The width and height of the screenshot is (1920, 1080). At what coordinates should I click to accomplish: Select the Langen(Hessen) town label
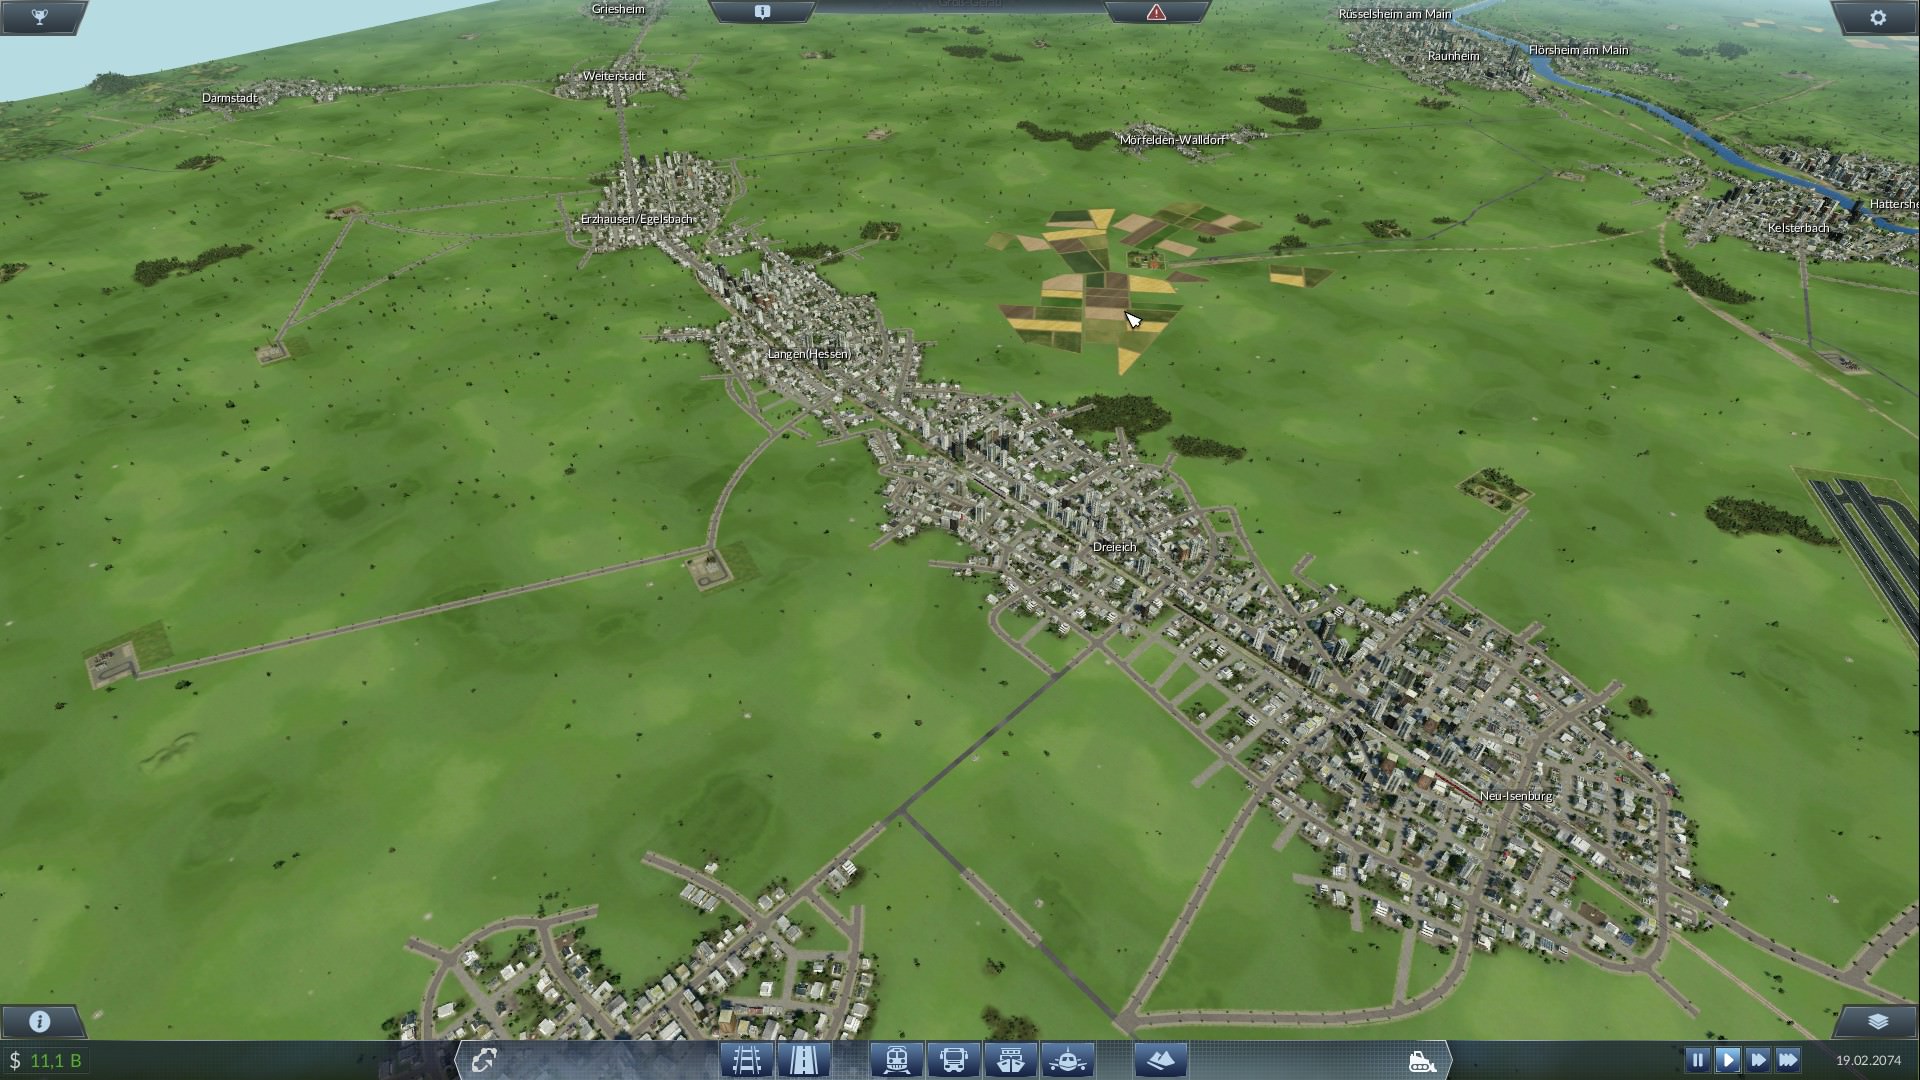[809, 354]
